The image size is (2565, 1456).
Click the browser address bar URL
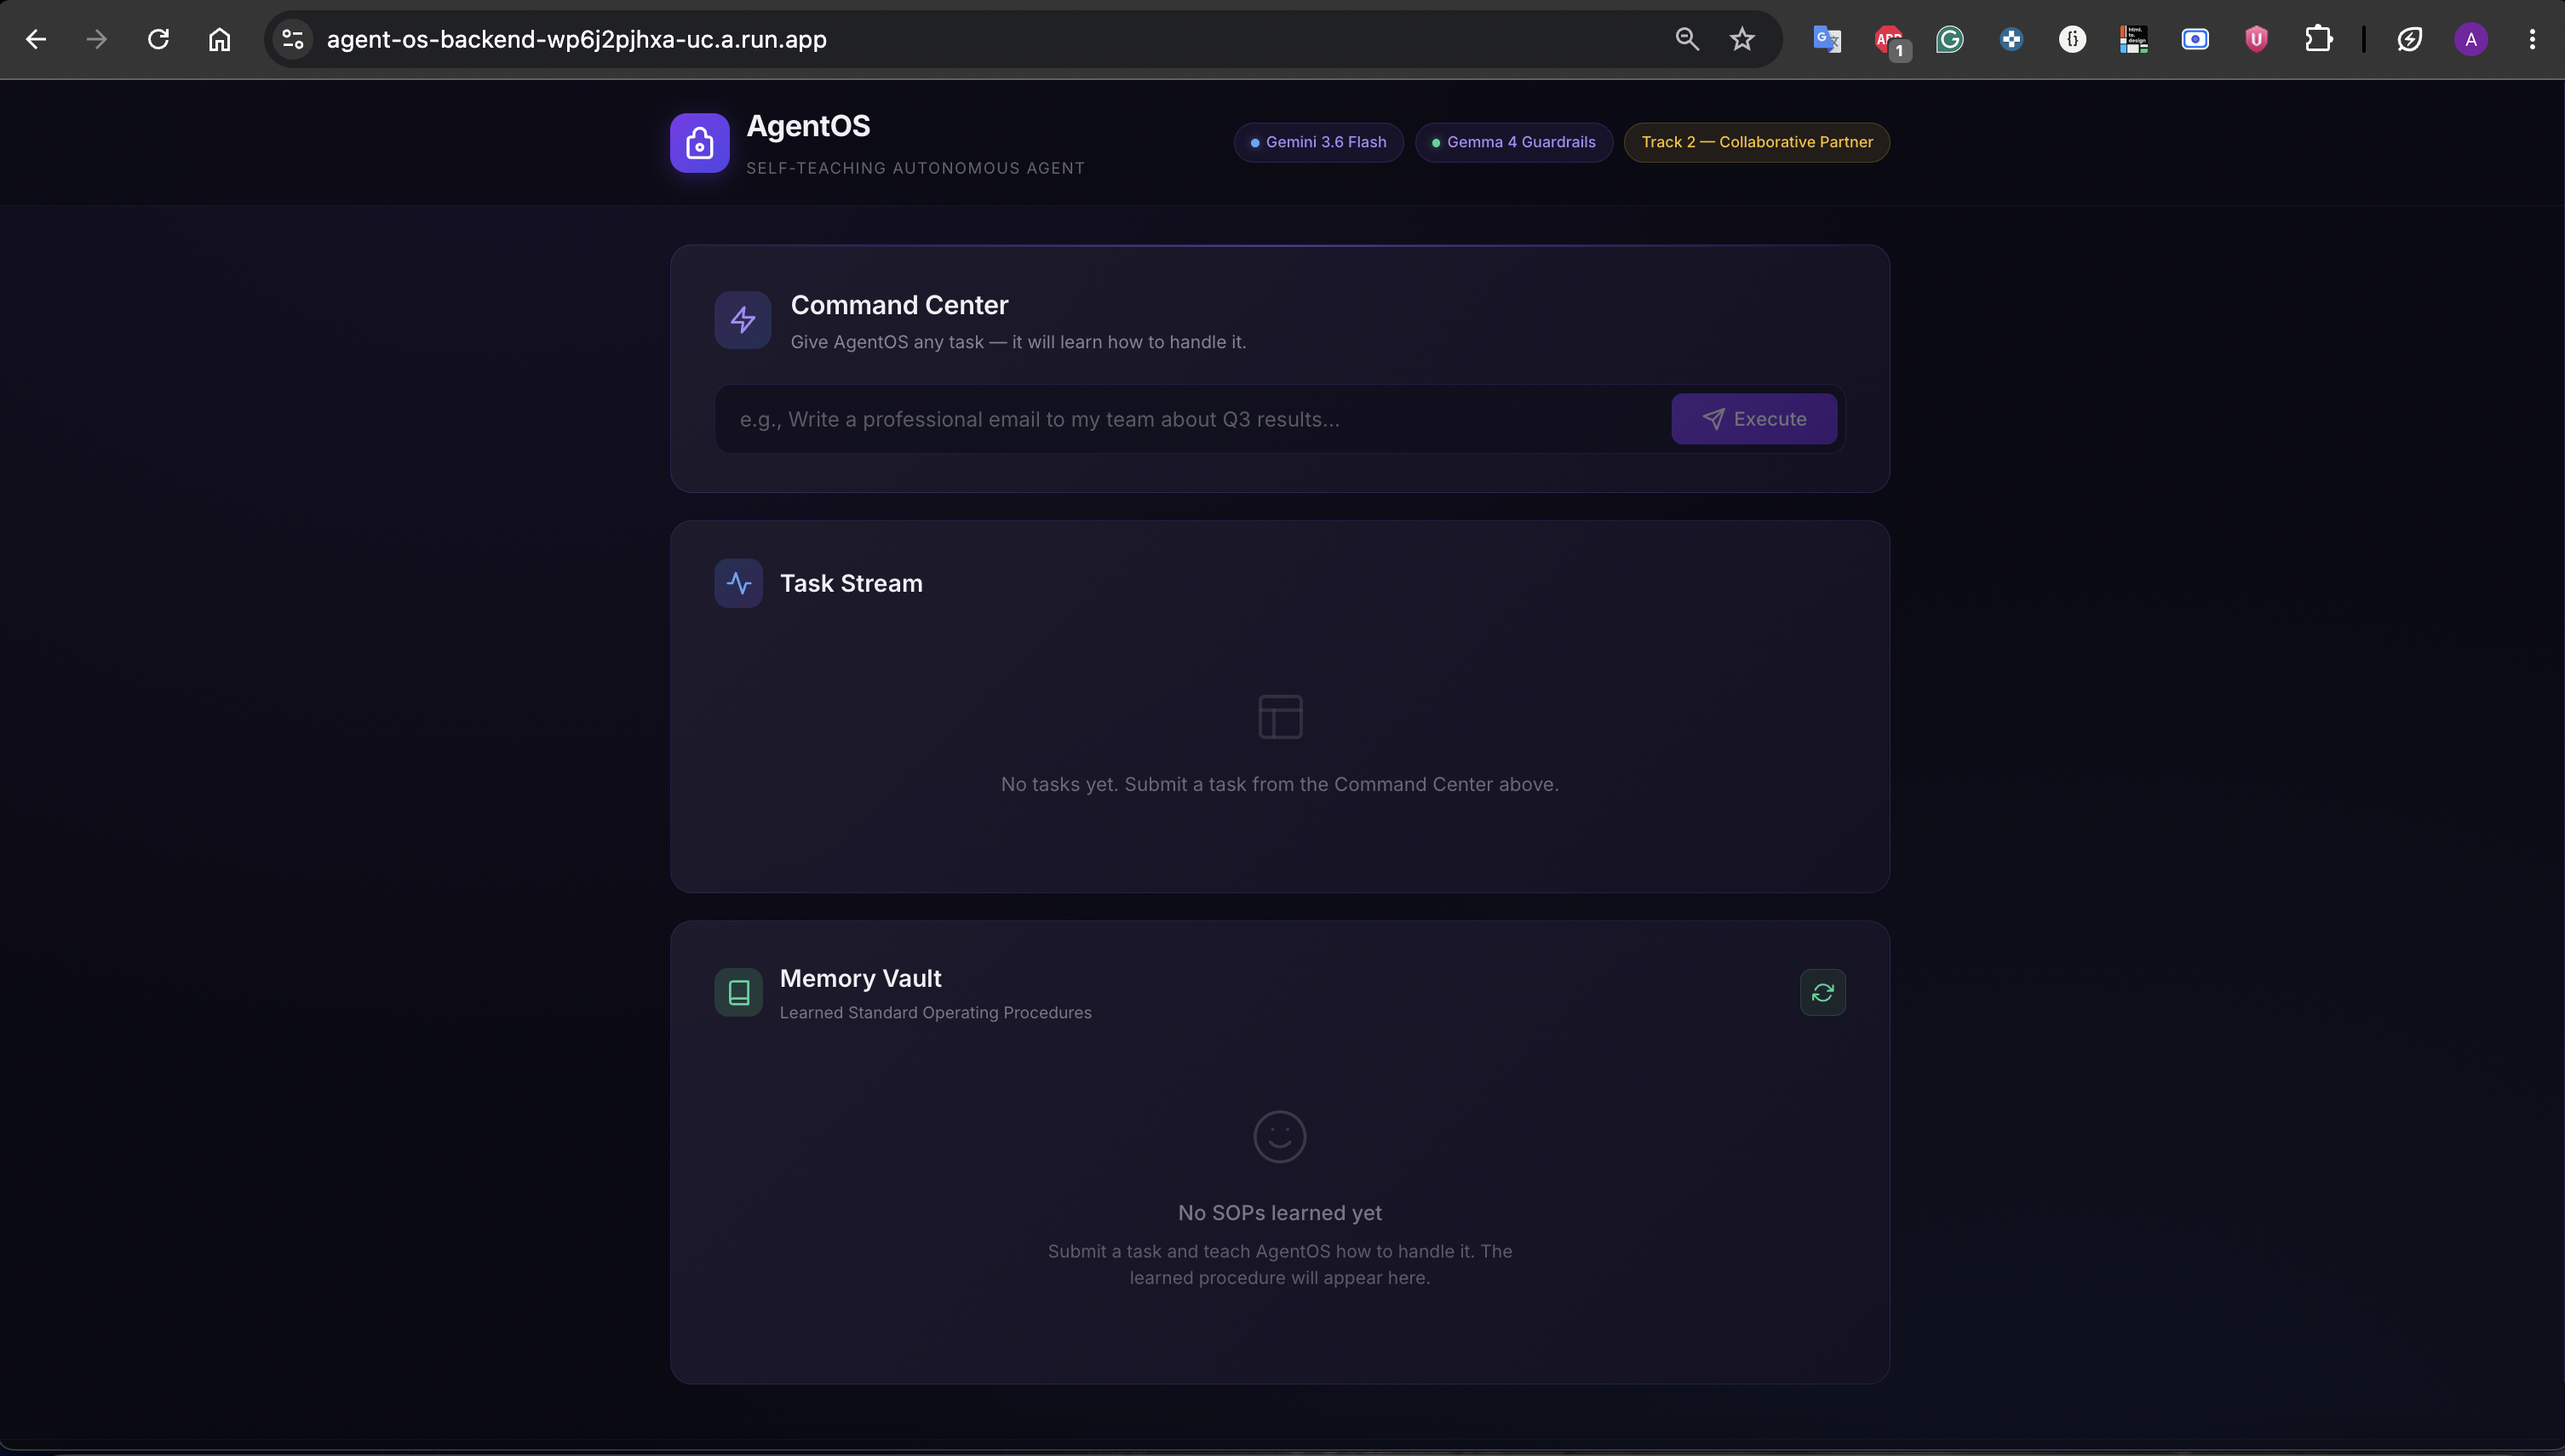pyautogui.click(x=576, y=39)
